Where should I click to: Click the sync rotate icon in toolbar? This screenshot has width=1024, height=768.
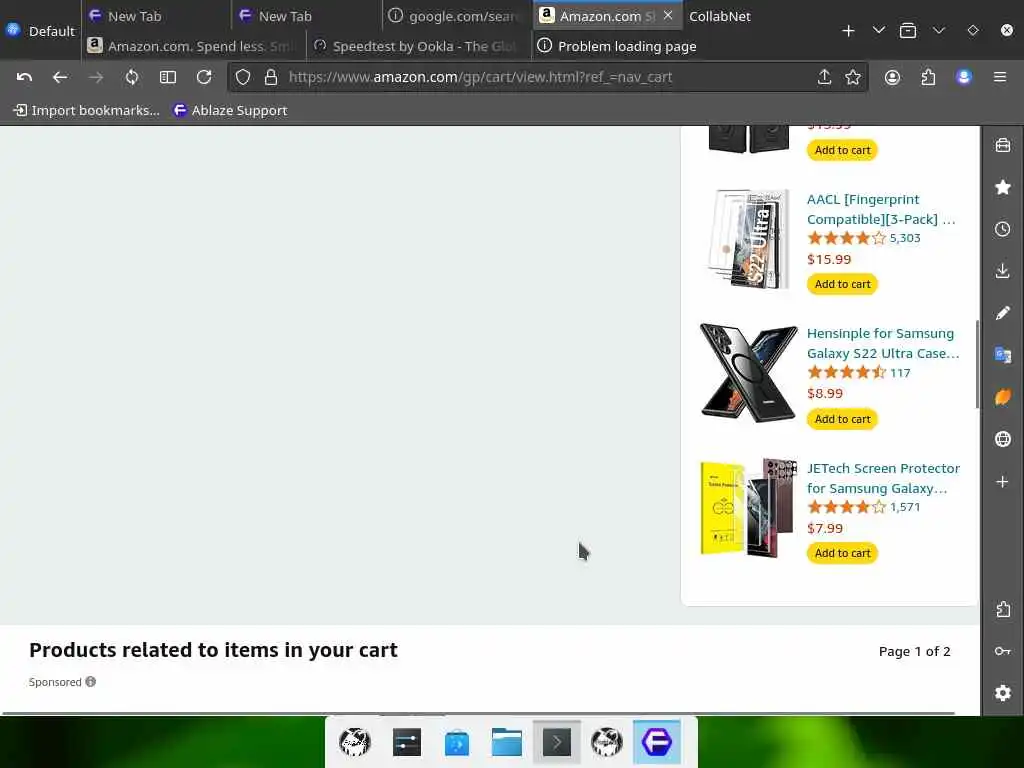click(132, 77)
